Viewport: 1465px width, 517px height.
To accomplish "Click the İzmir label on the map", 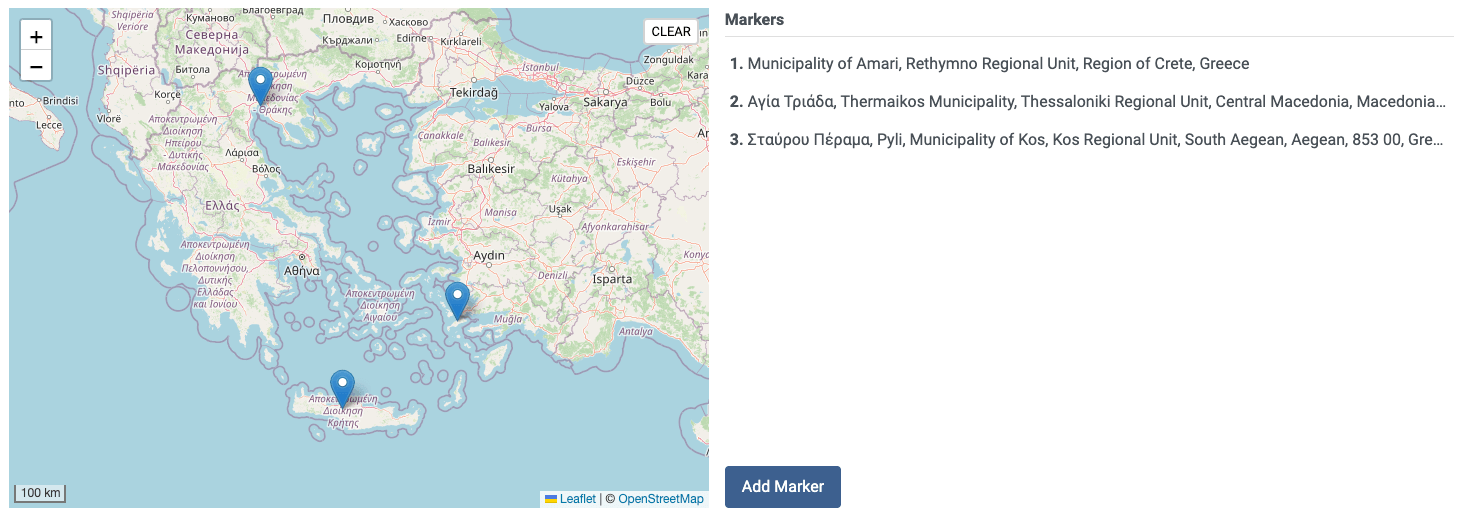I will (x=439, y=221).
